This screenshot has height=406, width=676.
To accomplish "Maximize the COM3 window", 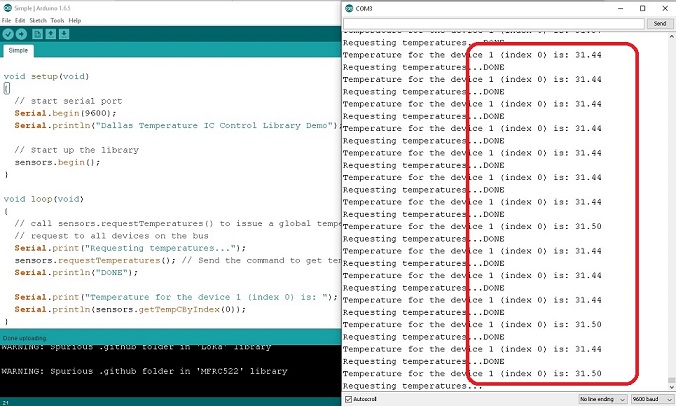I will pos(642,8).
